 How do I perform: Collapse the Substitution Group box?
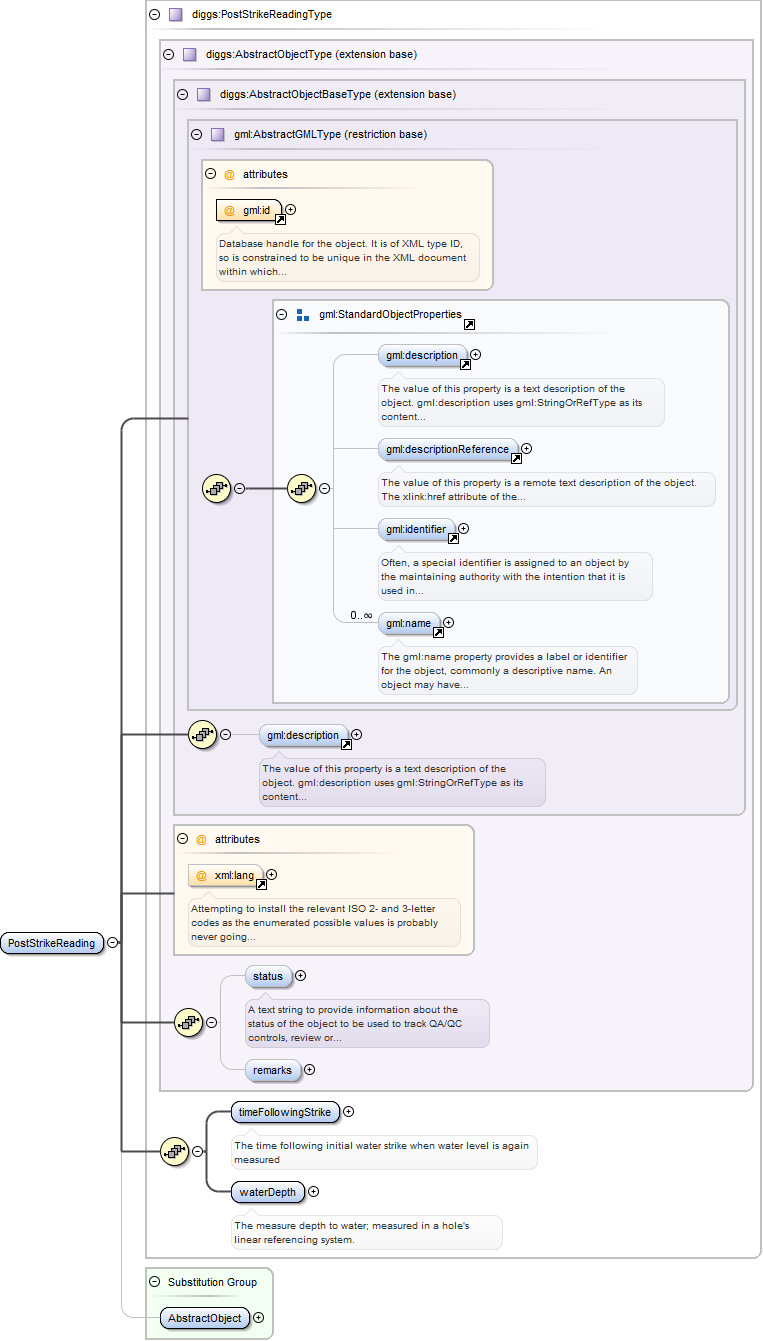click(154, 1282)
